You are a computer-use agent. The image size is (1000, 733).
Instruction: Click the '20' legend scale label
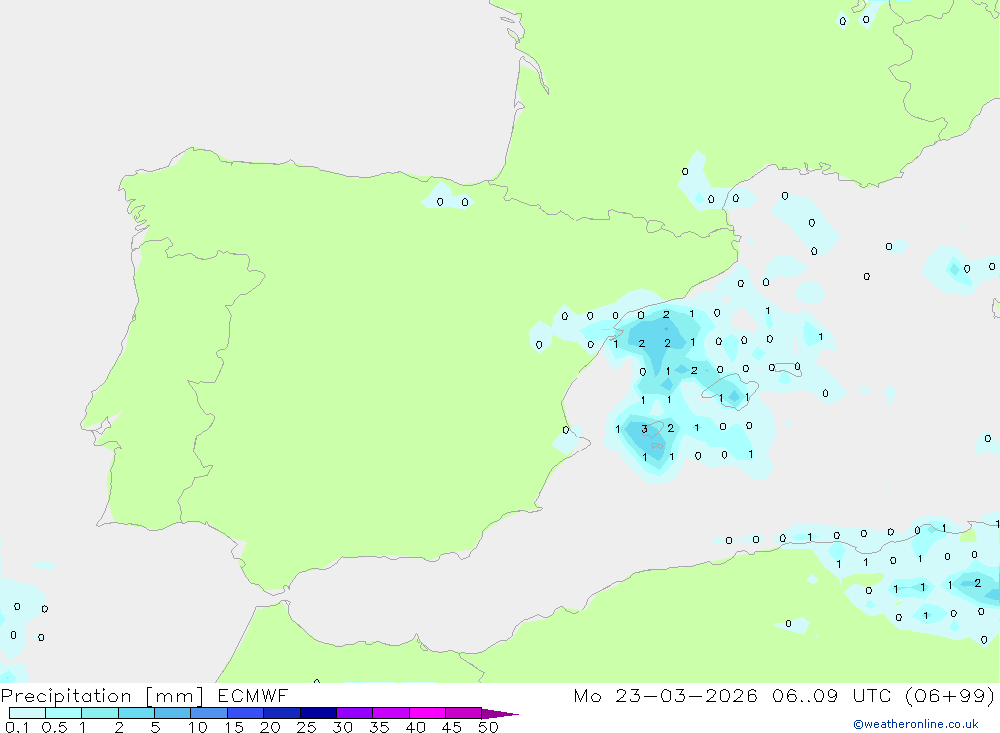[x=270, y=727]
